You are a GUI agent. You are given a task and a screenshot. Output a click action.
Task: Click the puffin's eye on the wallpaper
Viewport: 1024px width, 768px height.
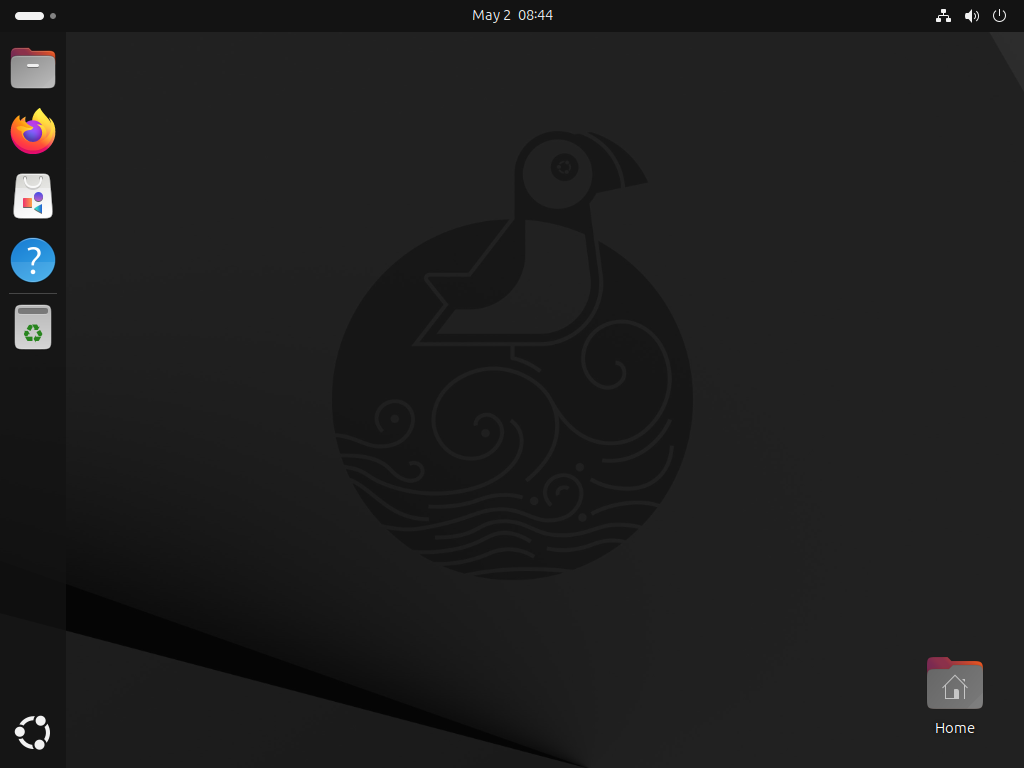tap(565, 167)
